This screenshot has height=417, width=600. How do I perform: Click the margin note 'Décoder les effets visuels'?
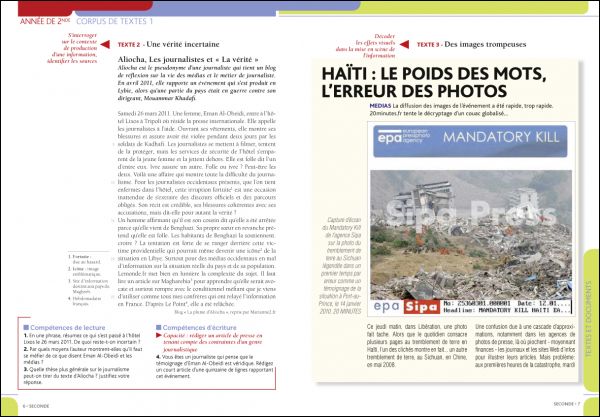tap(366, 46)
